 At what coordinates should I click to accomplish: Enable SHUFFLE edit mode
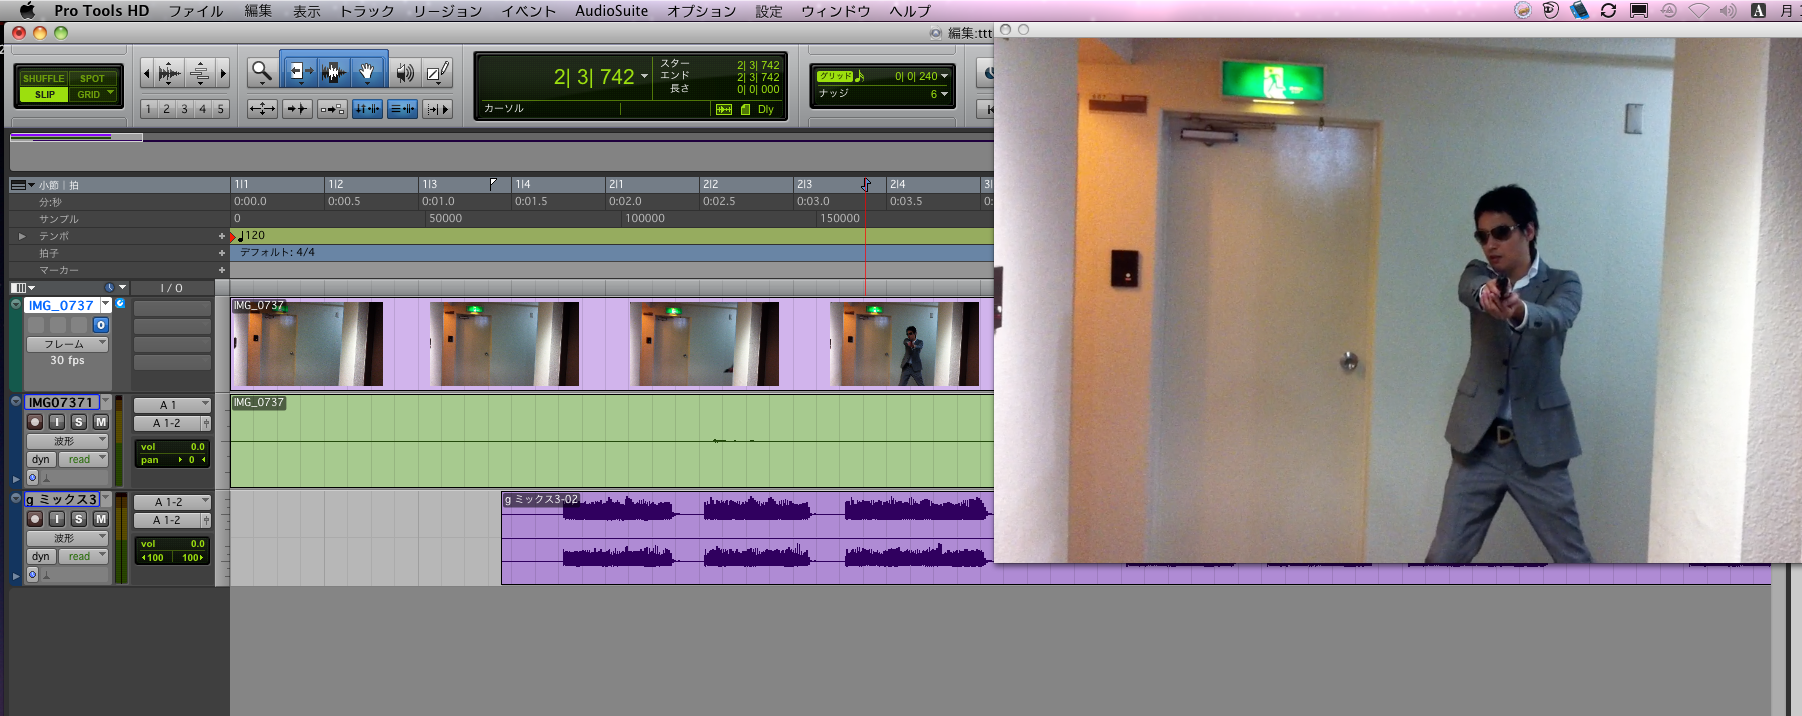pos(43,78)
